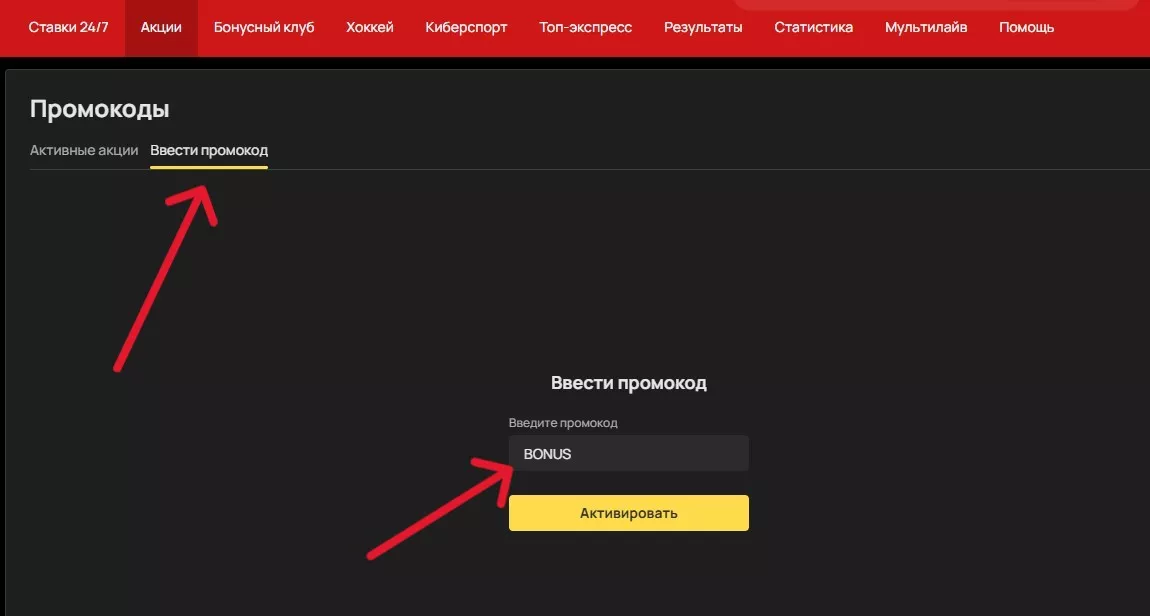Click the yellow activation button below the input
The width and height of the screenshot is (1150, 616).
click(x=628, y=512)
